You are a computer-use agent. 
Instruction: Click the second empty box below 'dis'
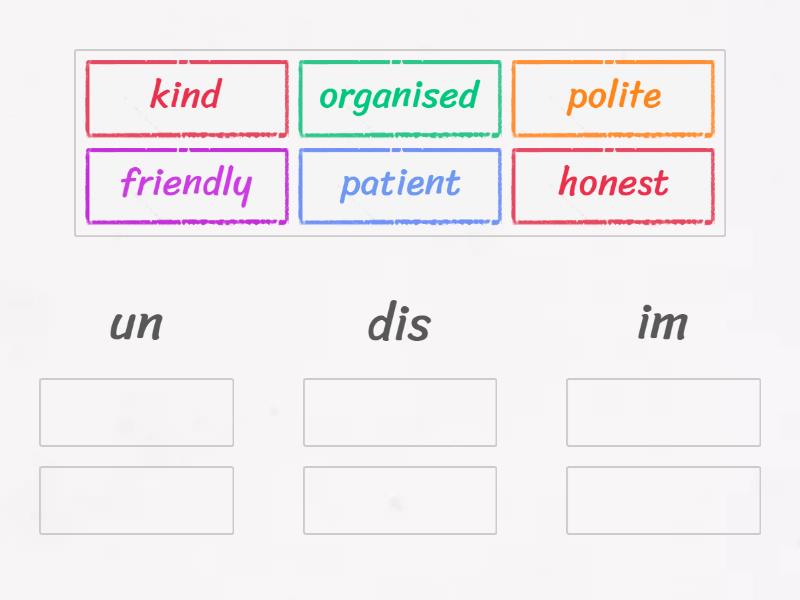(x=399, y=500)
